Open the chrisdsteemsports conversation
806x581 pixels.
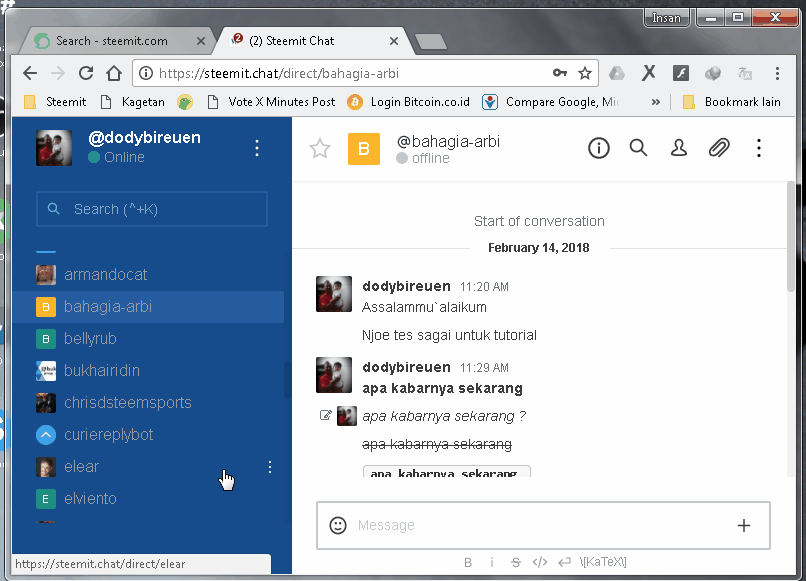coord(148,403)
